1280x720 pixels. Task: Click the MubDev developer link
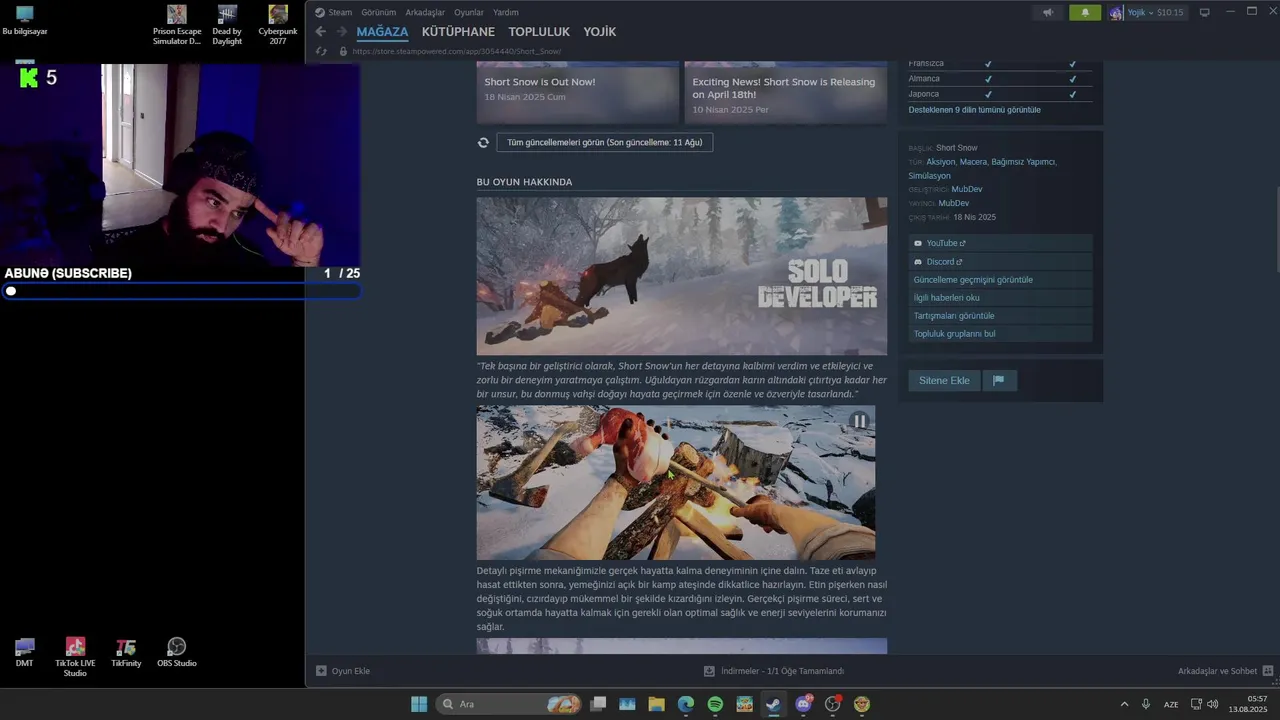pos(967,189)
